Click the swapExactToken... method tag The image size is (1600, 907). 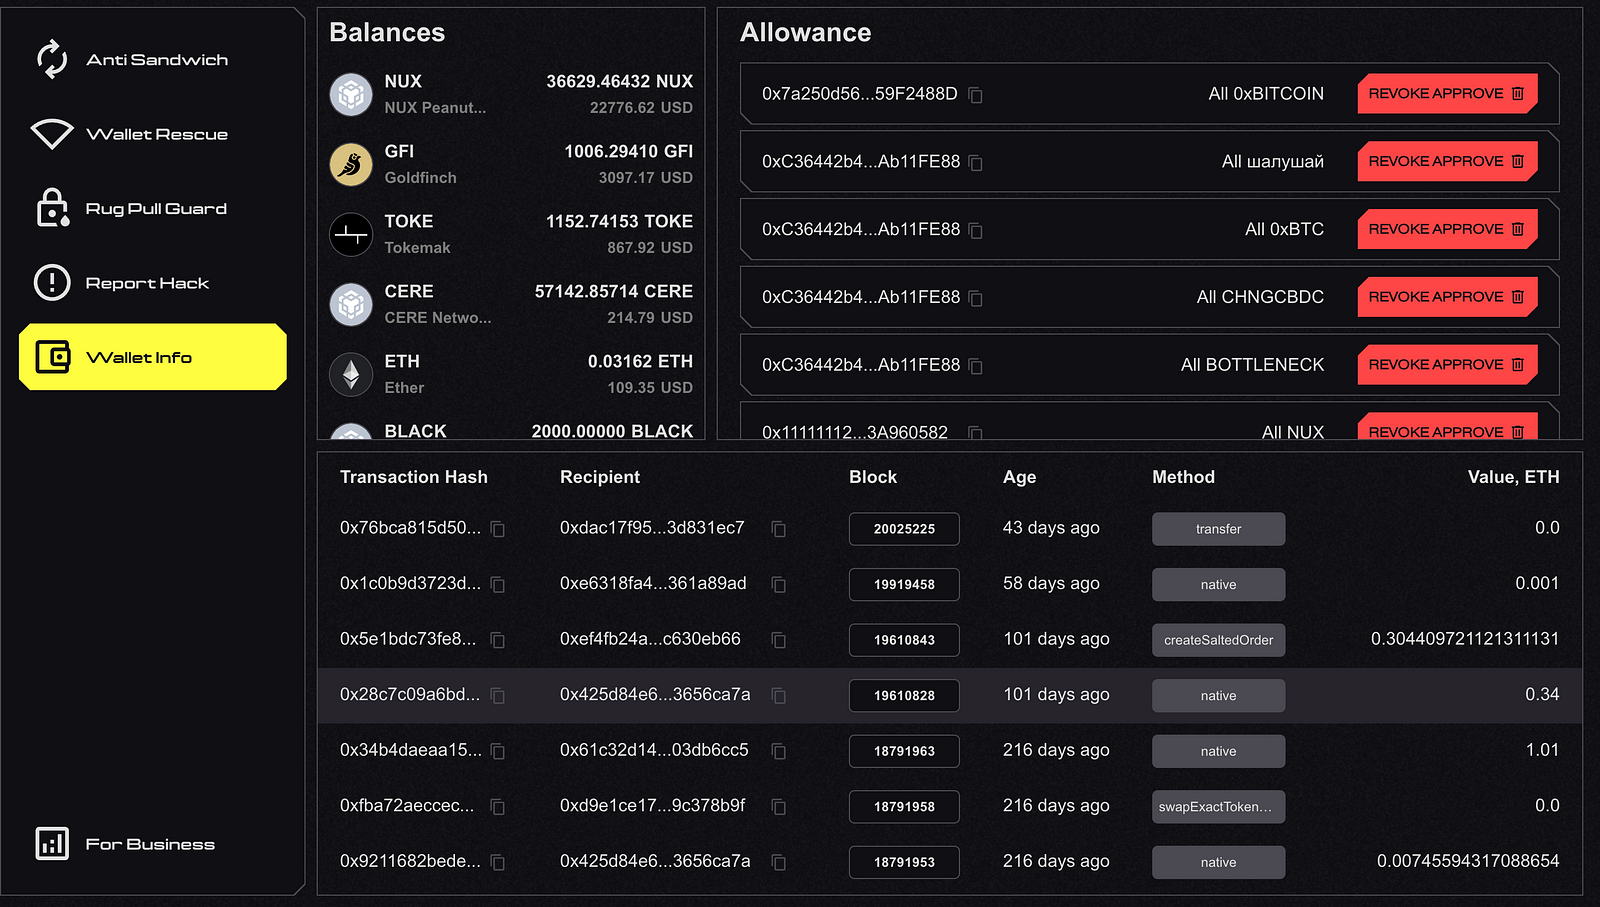tap(1218, 807)
